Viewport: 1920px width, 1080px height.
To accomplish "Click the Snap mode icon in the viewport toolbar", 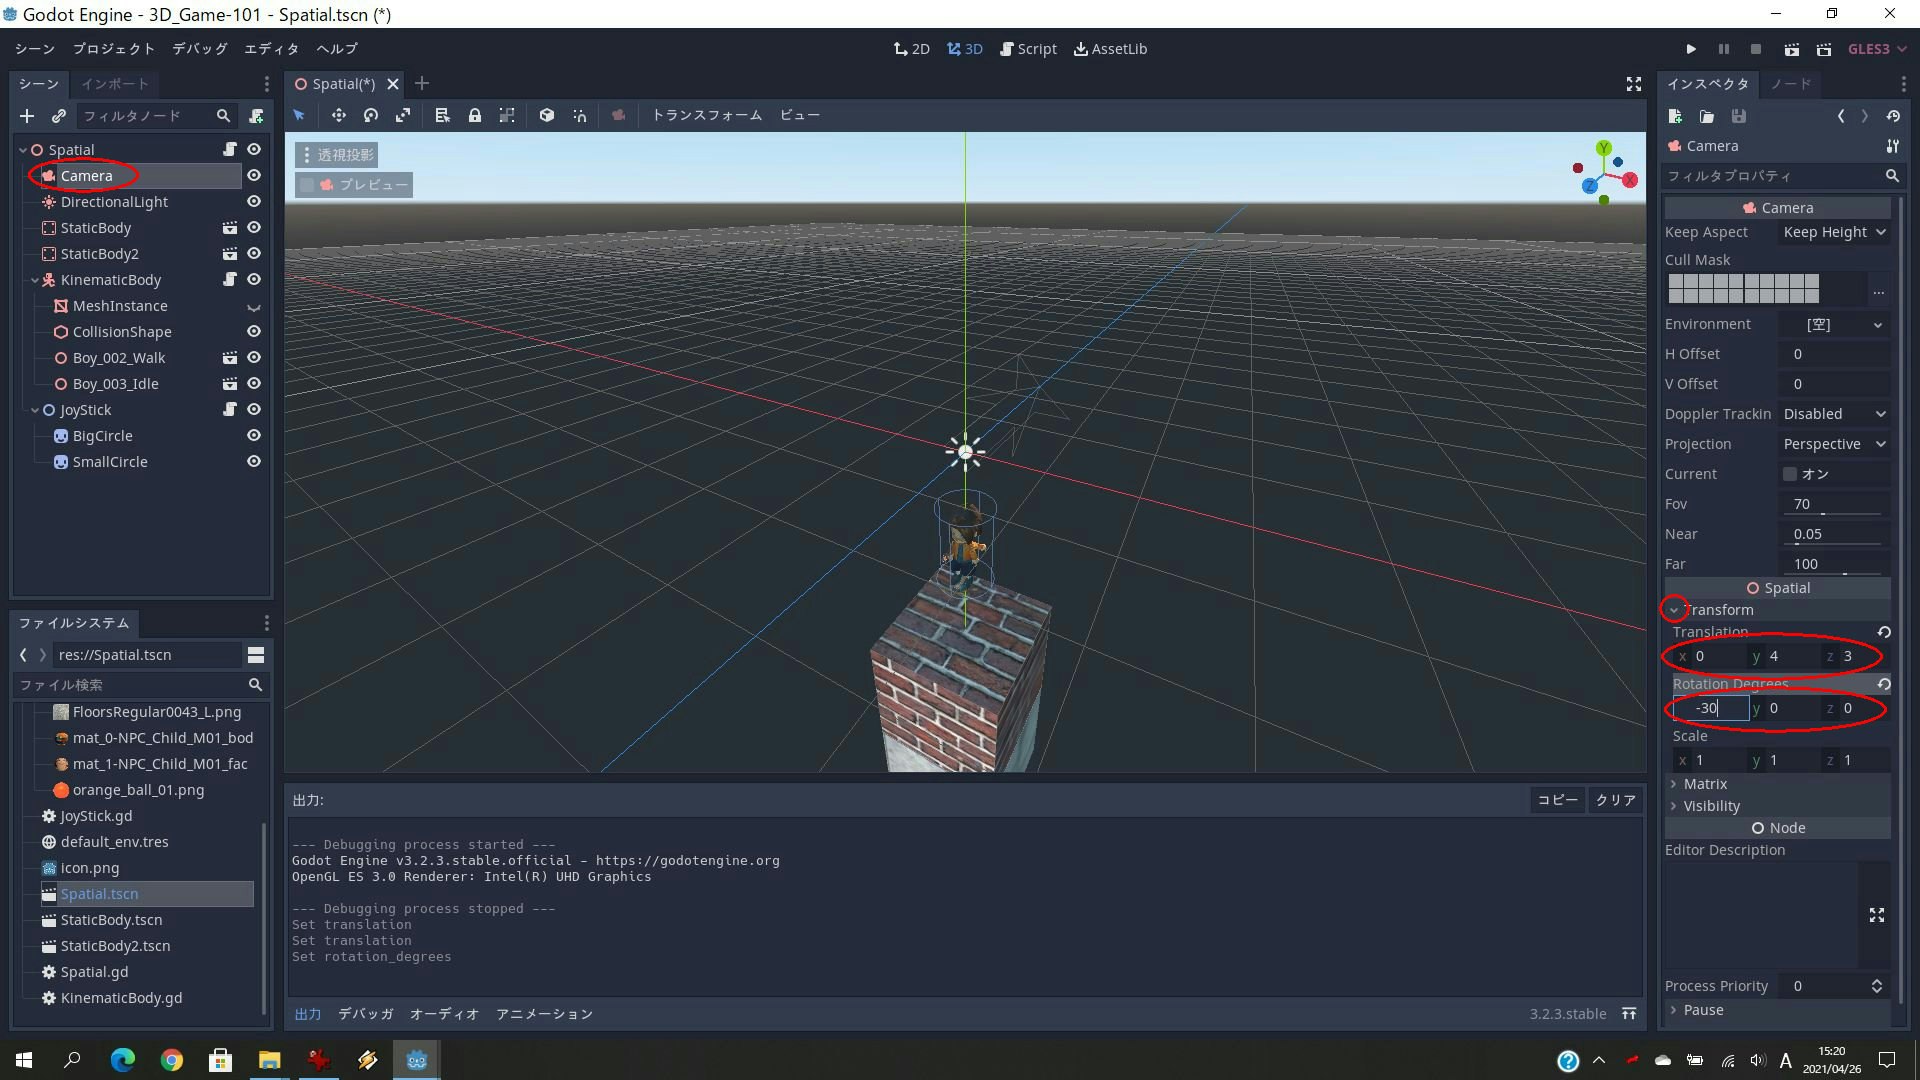I will [580, 115].
